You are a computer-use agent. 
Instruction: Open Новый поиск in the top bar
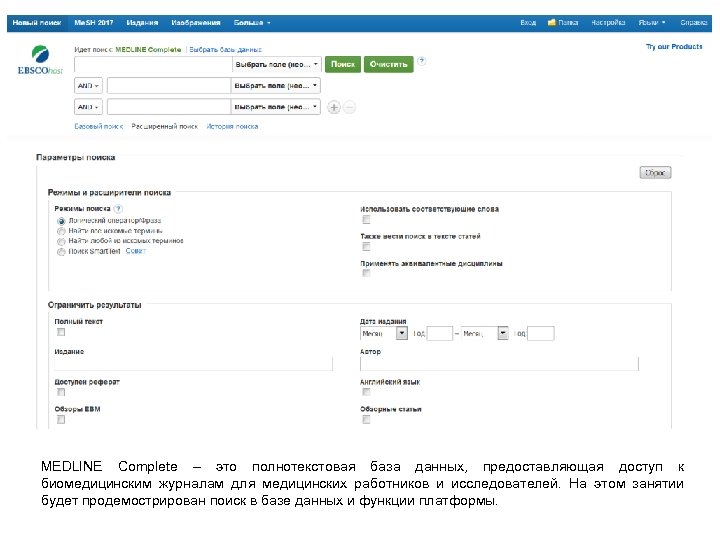point(37,22)
